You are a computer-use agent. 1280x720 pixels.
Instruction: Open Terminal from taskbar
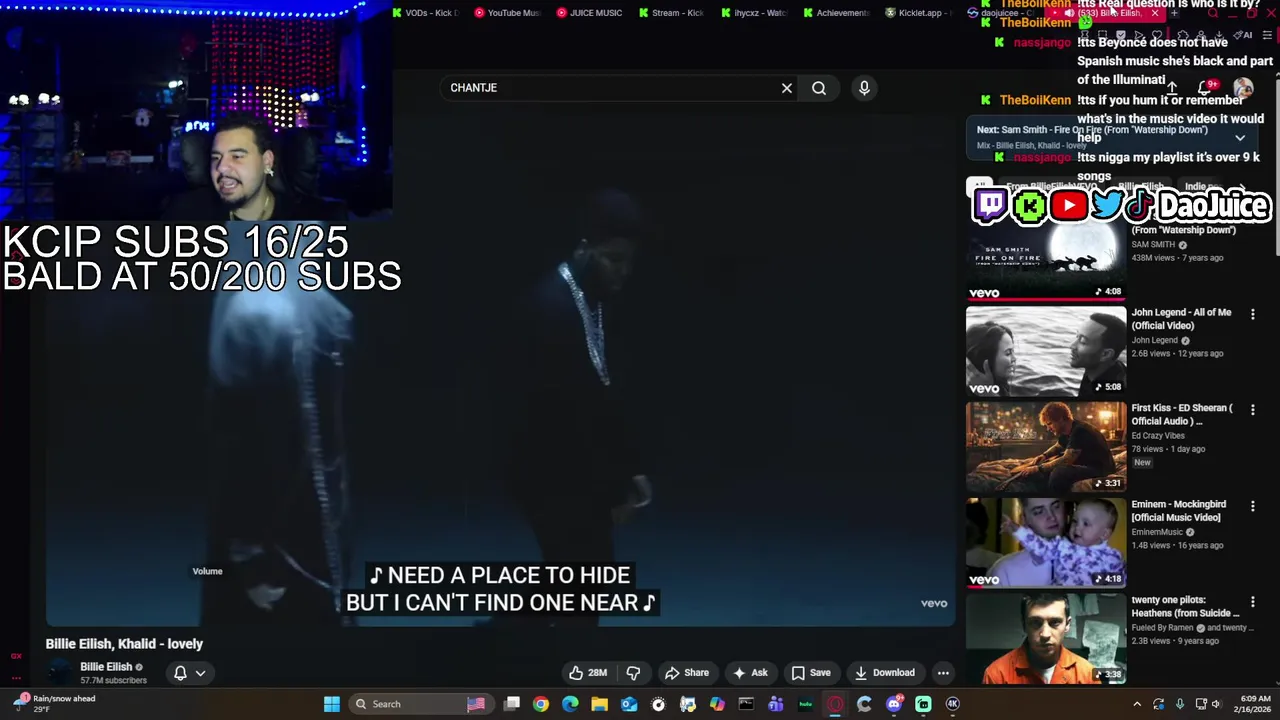click(746, 704)
